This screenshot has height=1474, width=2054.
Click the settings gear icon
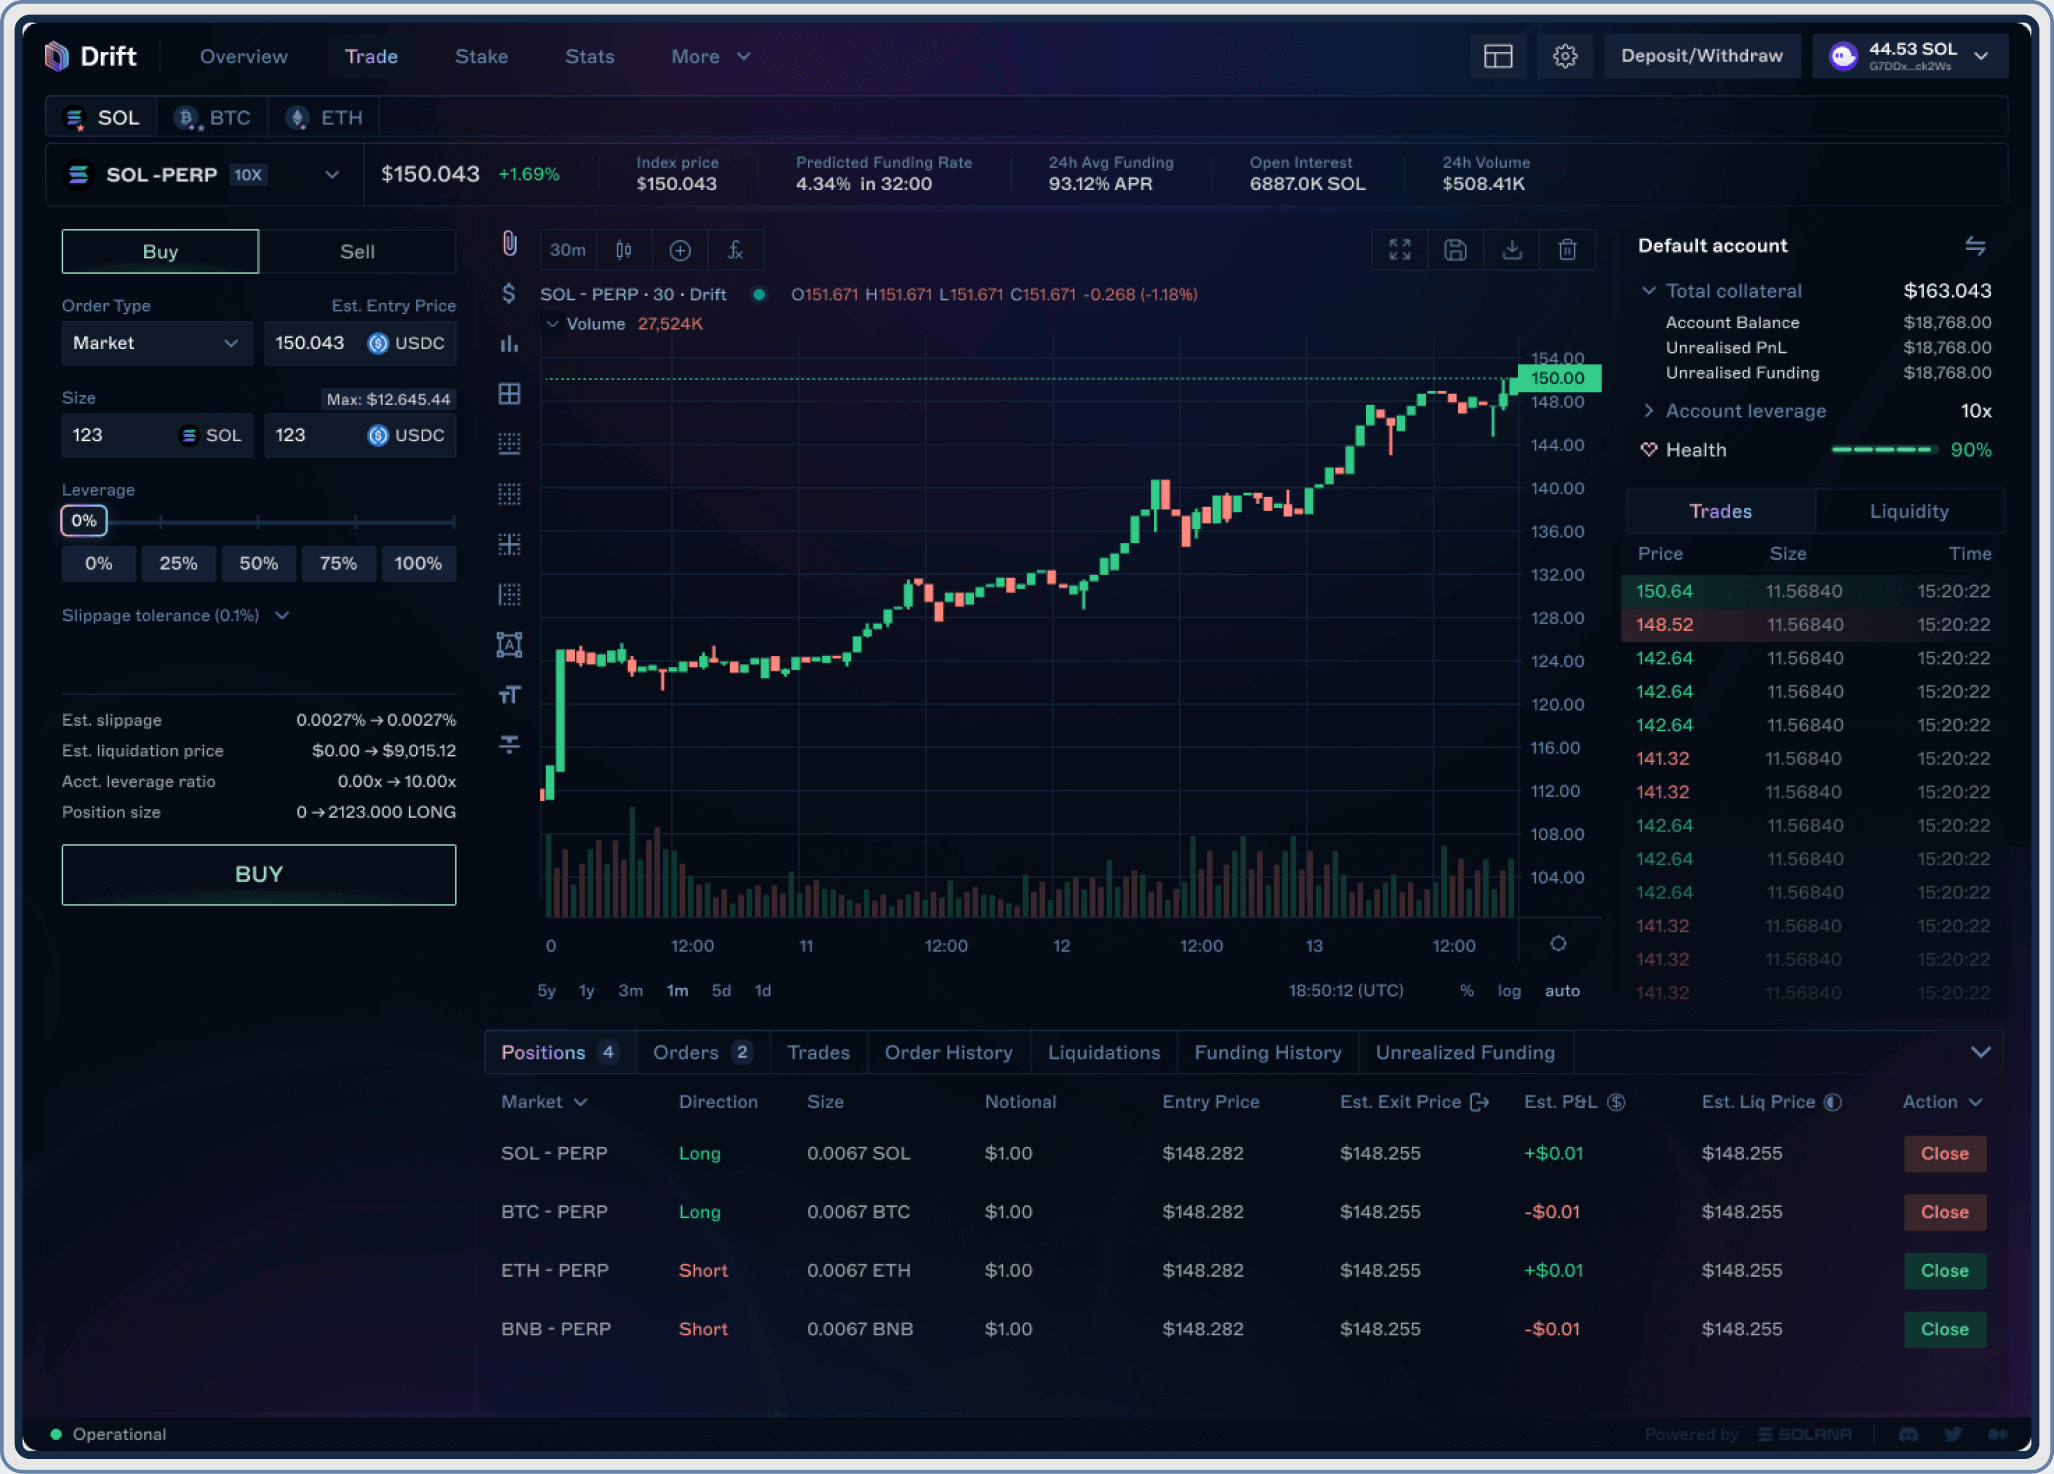coord(1565,56)
